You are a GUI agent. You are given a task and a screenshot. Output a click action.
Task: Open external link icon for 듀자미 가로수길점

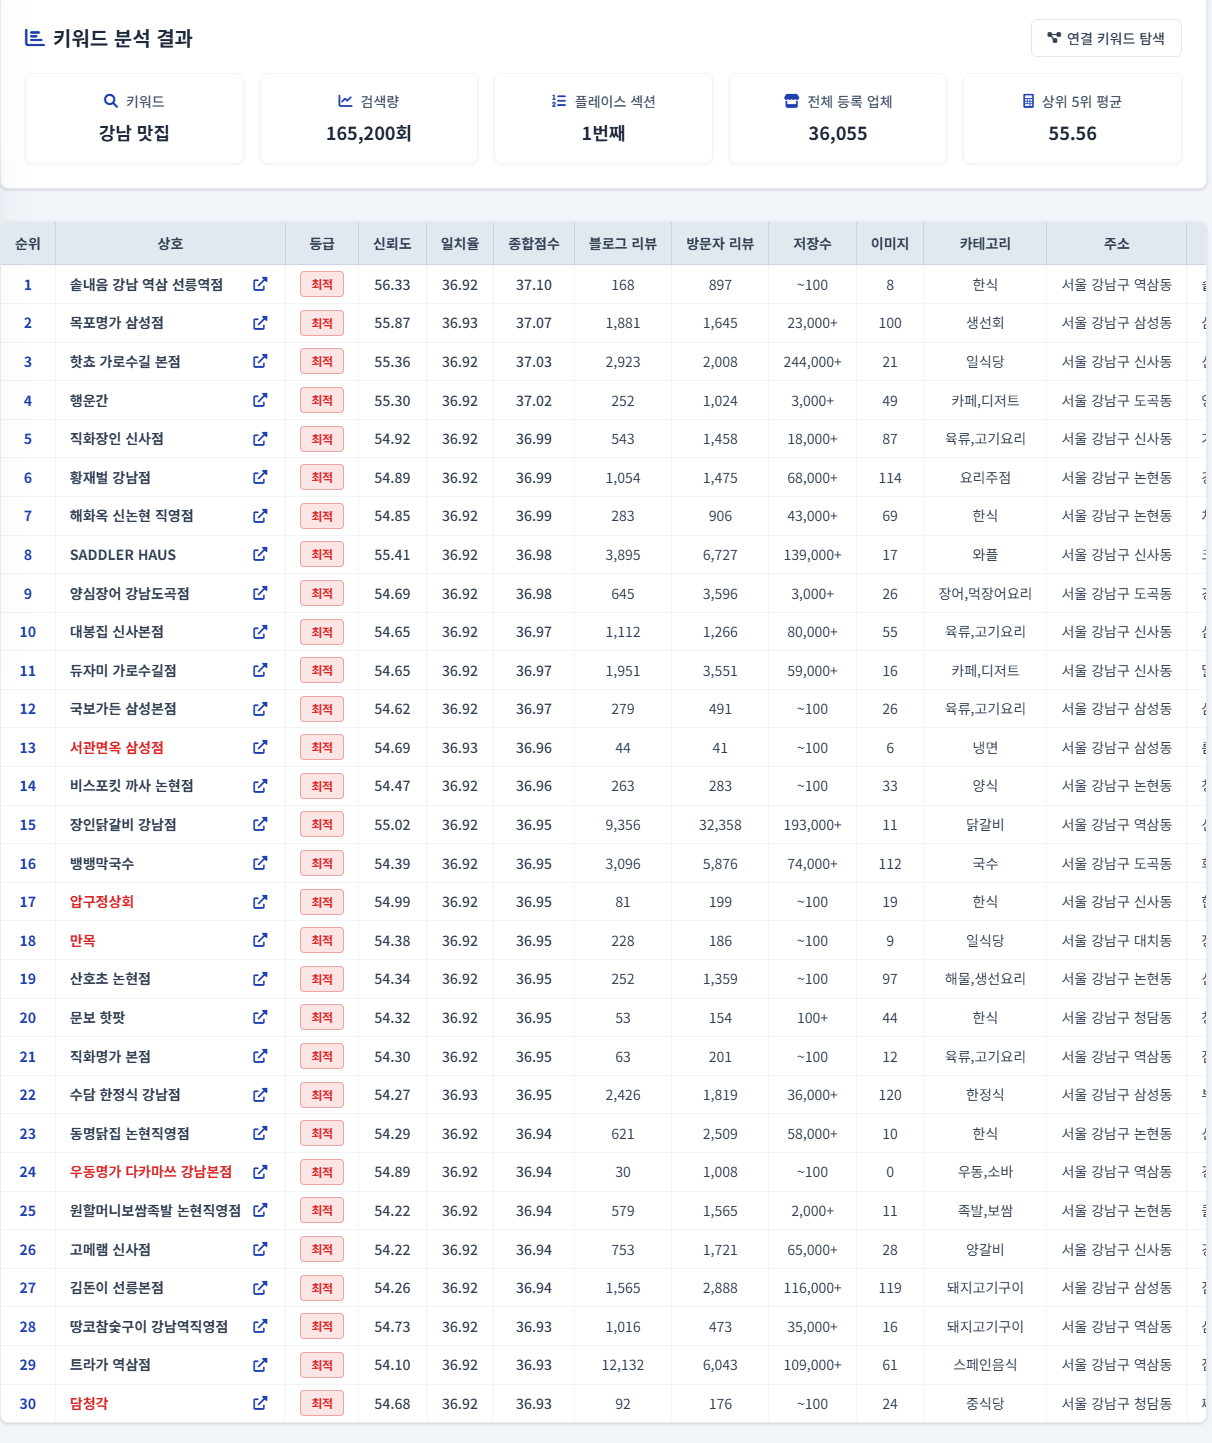point(260,670)
